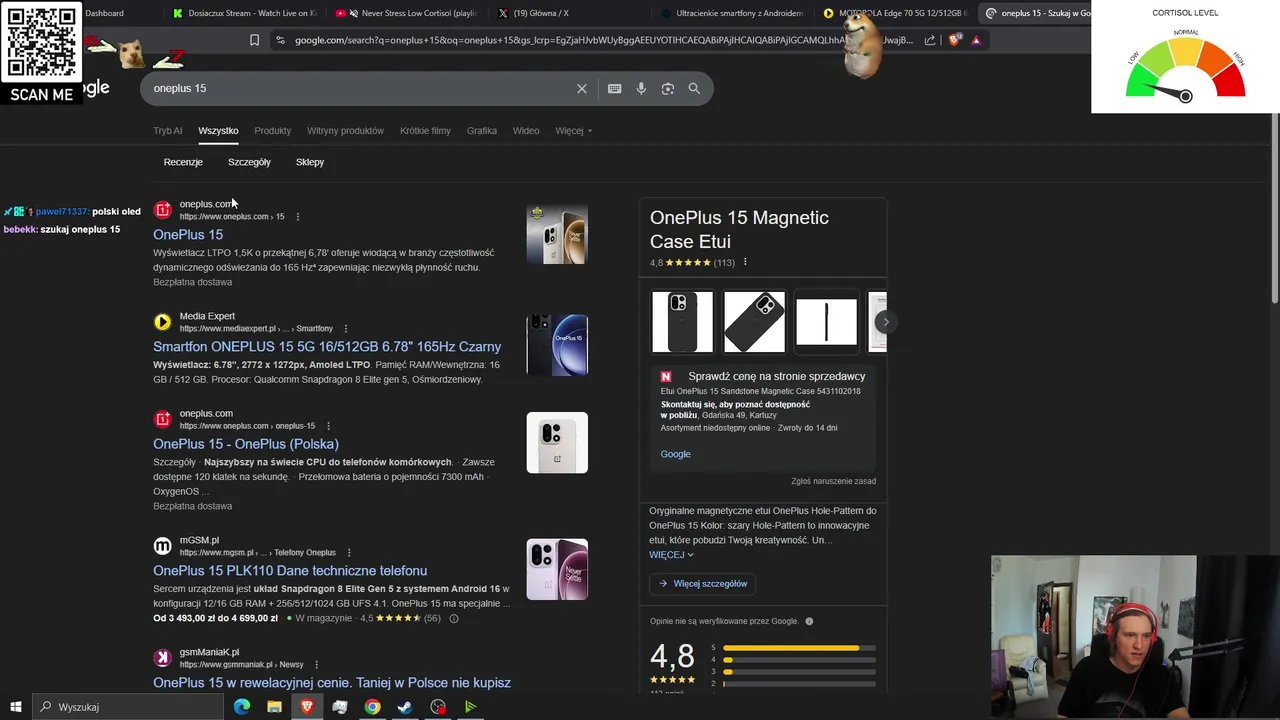This screenshot has width=1280, height=720.
Task: Open Google Chrome from taskbar
Action: pyautogui.click(x=372, y=707)
